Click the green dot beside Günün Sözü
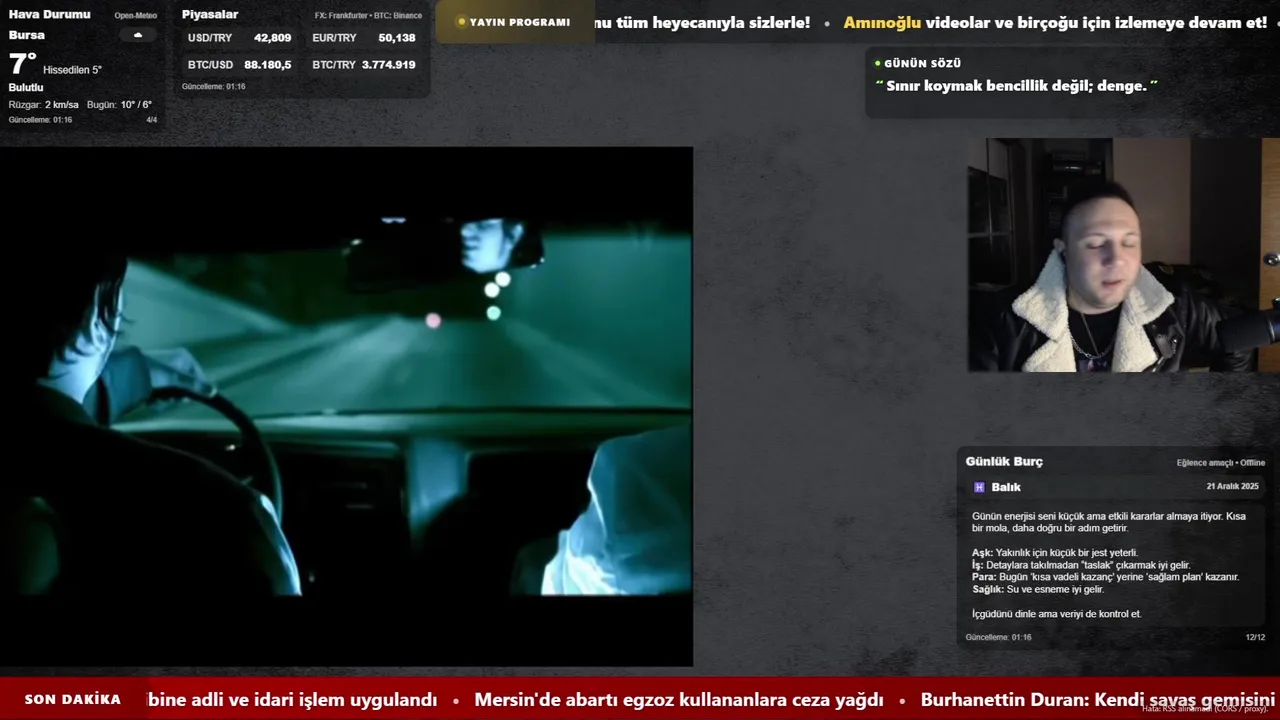The height and width of the screenshot is (720, 1280). pyautogui.click(x=878, y=63)
